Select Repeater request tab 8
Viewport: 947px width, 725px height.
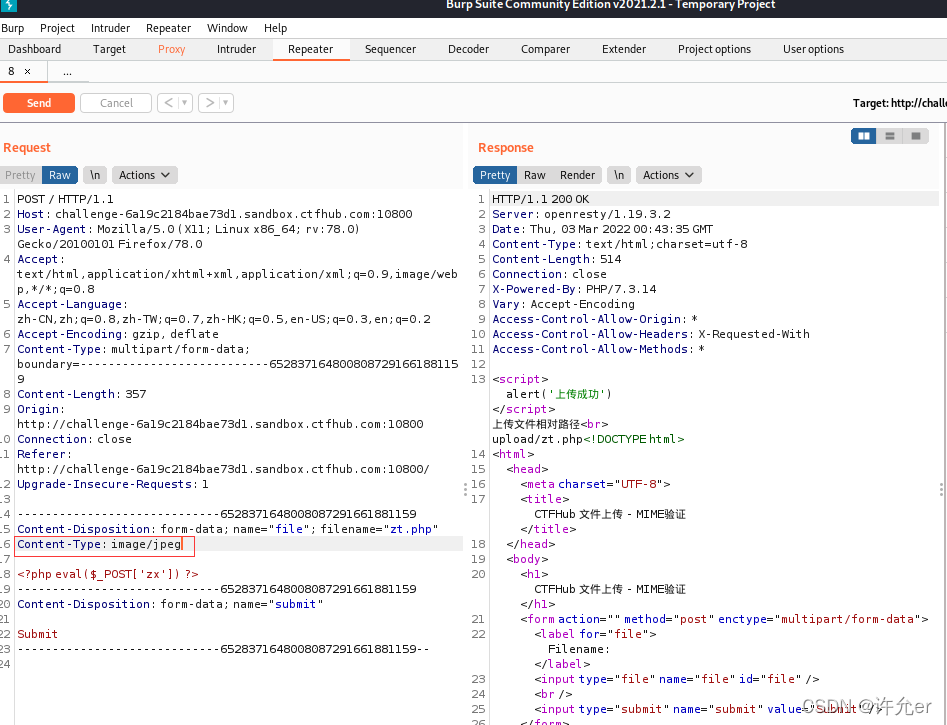click(x=11, y=71)
